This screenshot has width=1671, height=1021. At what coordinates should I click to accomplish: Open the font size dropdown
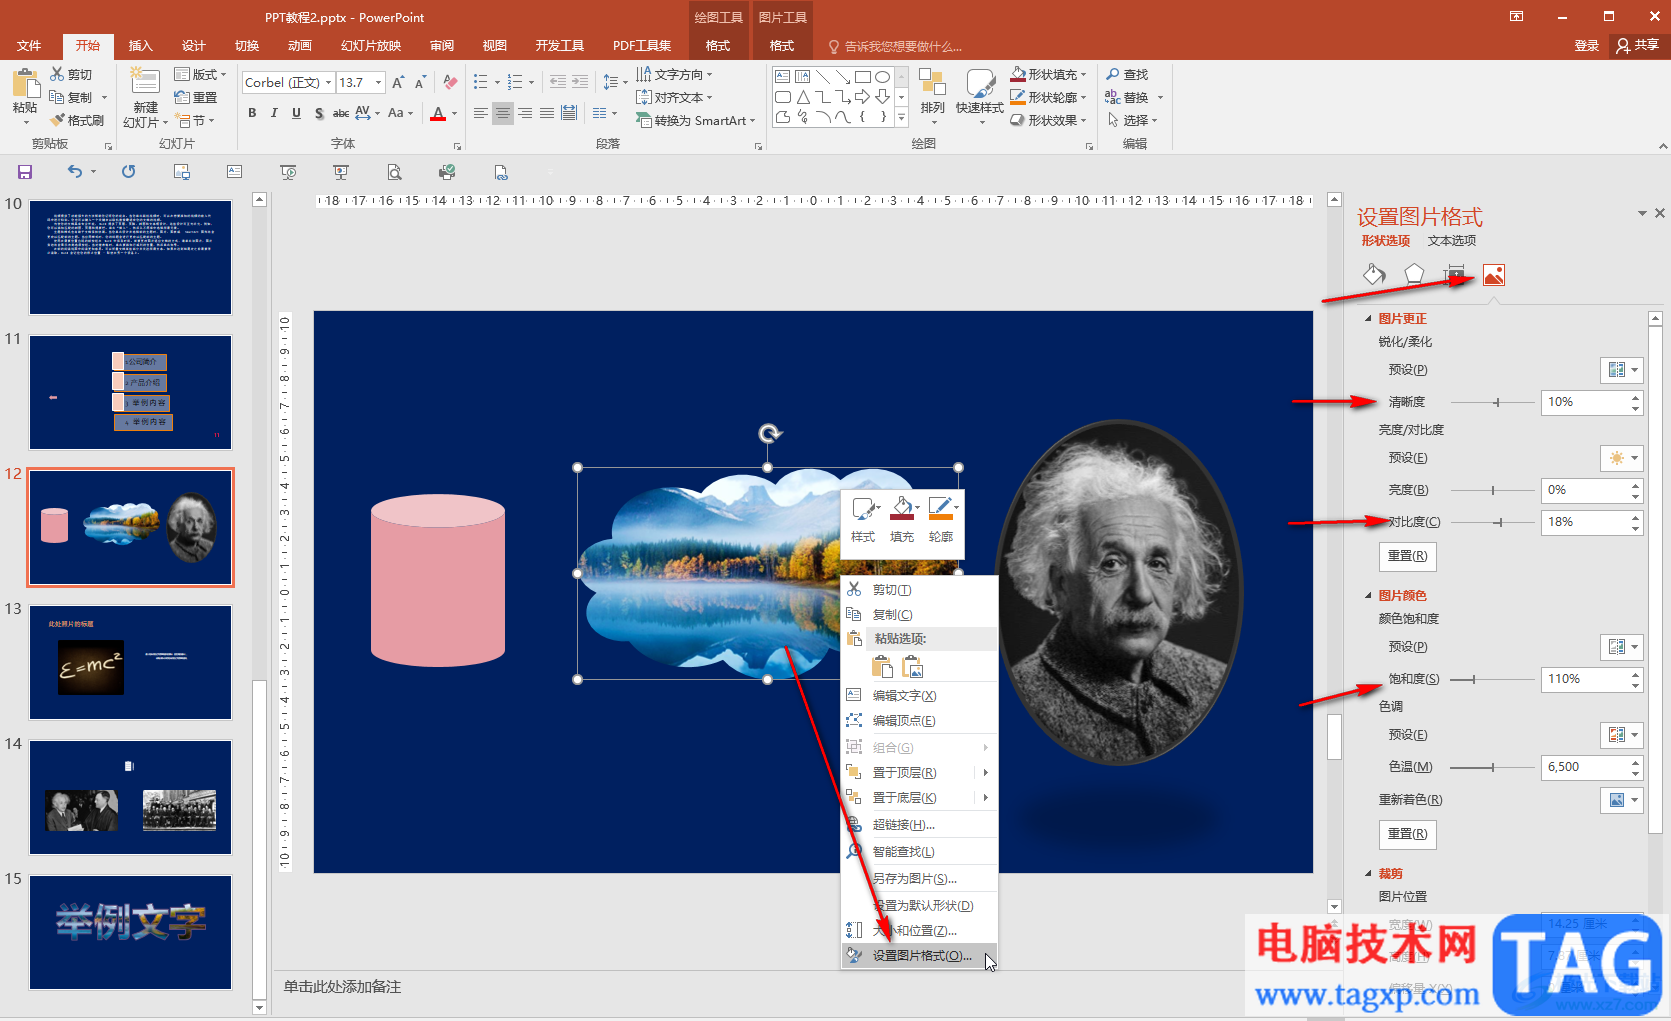379,82
